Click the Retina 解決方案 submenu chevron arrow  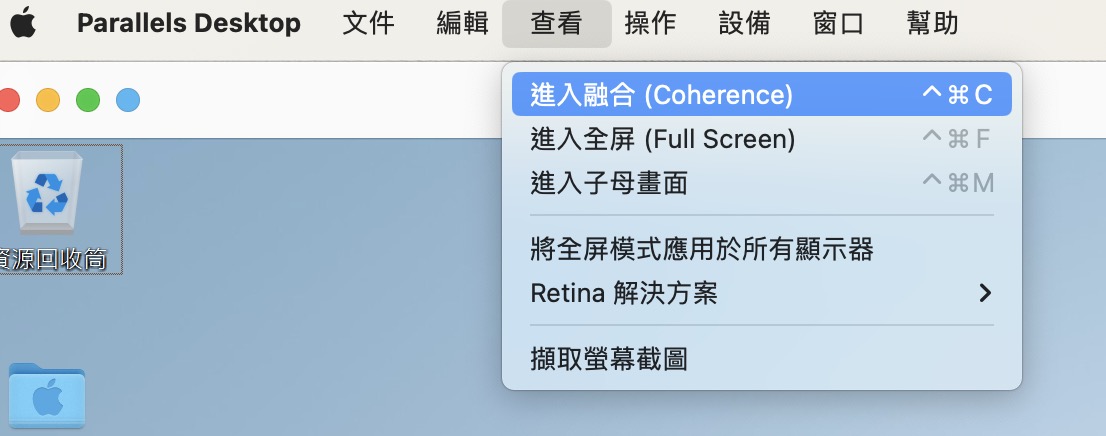tap(985, 293)
